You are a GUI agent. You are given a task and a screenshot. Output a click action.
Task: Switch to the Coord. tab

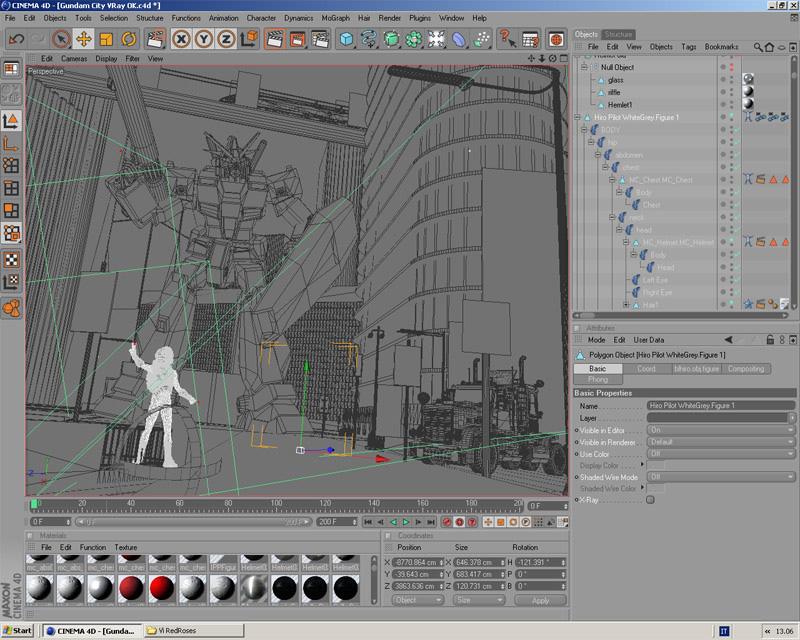click(646, 369)
